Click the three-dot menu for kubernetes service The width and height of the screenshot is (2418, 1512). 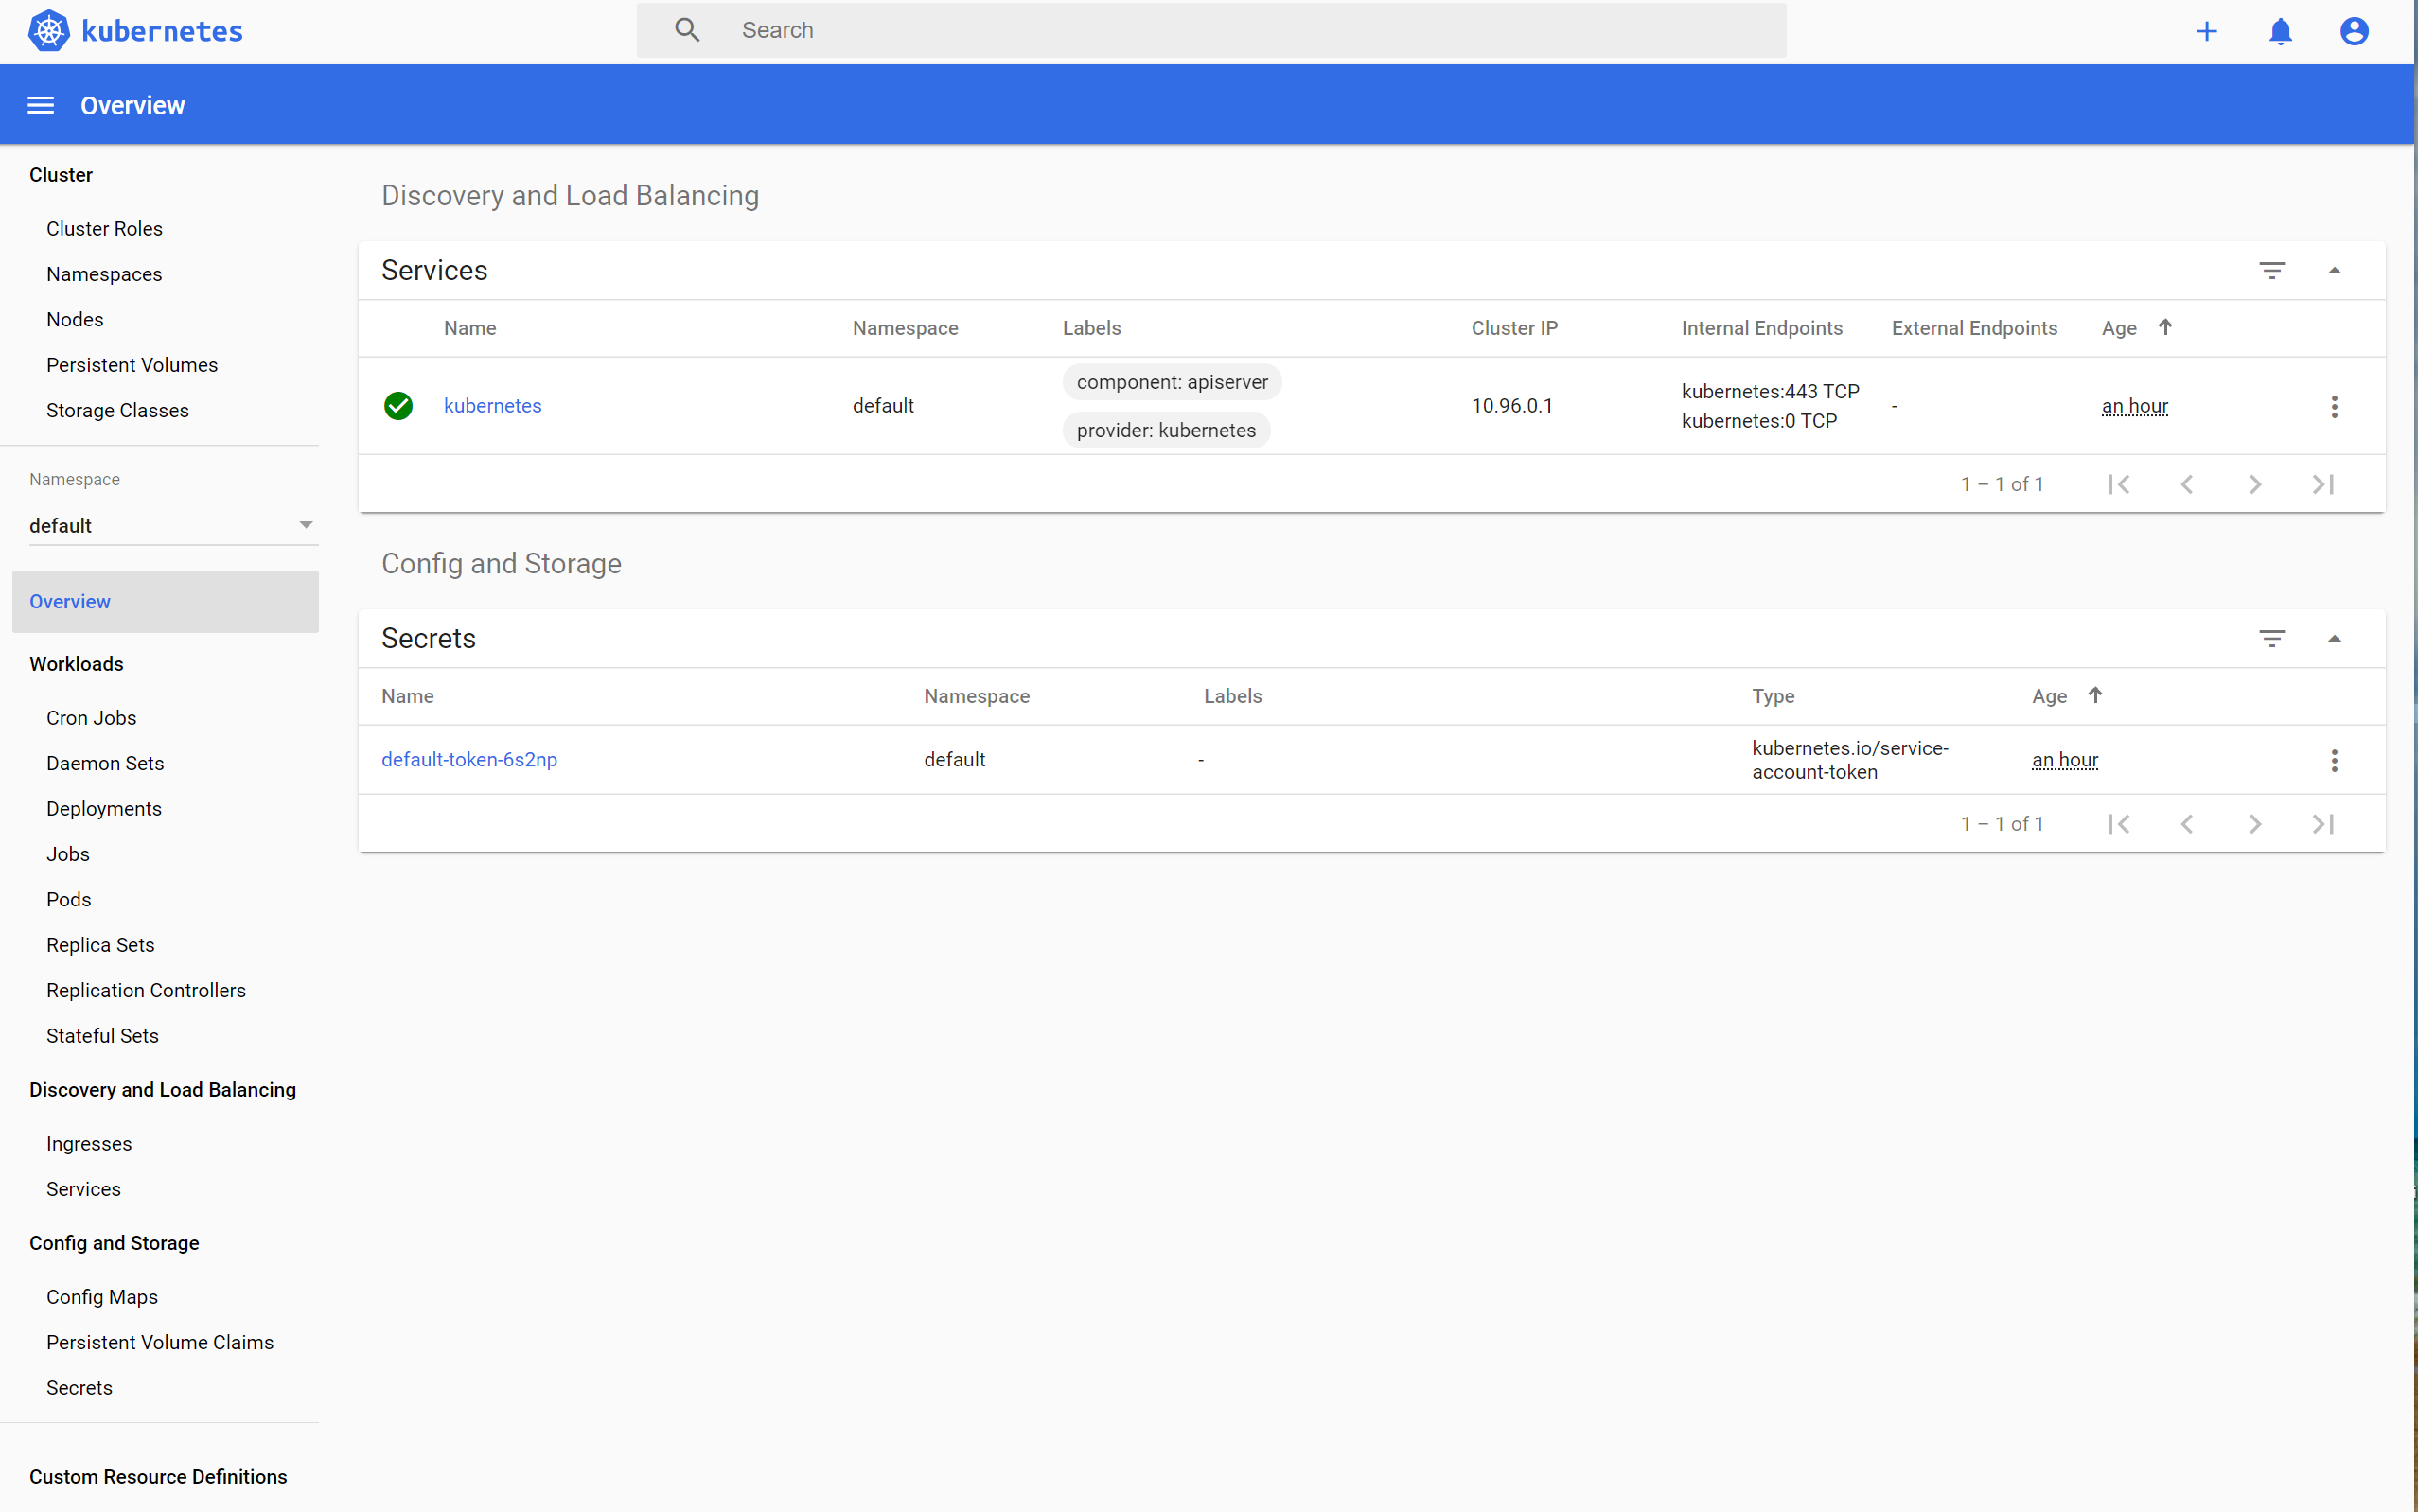pyautogui.click(x=2335, y=406)
